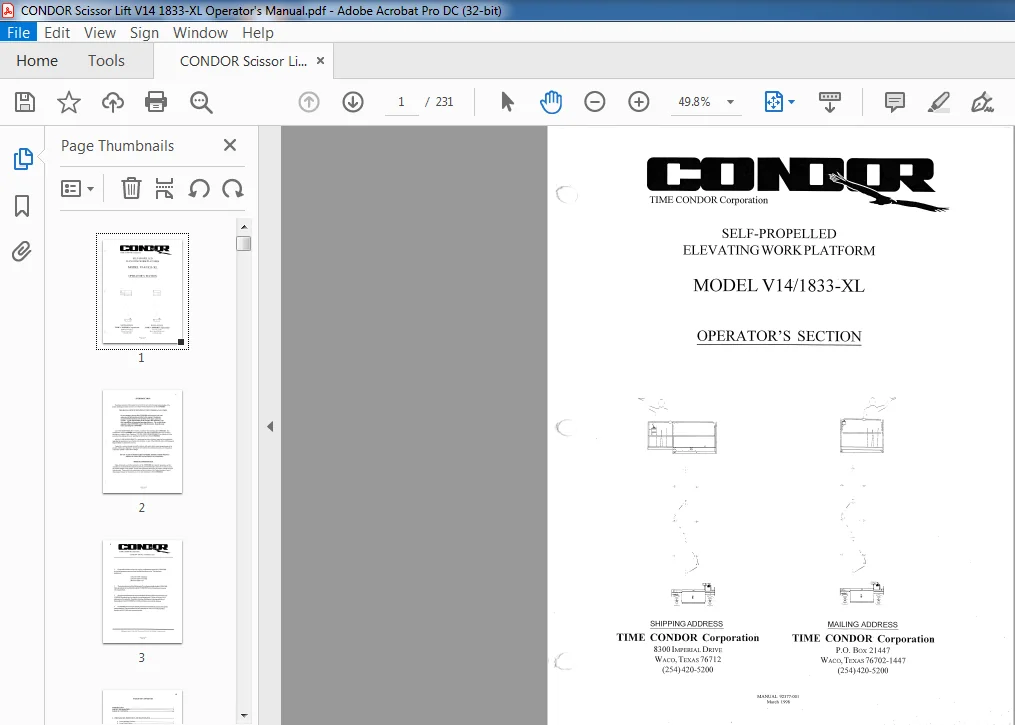
Task: Zoom in with the plus circle icon
Action: click(638, 102)
